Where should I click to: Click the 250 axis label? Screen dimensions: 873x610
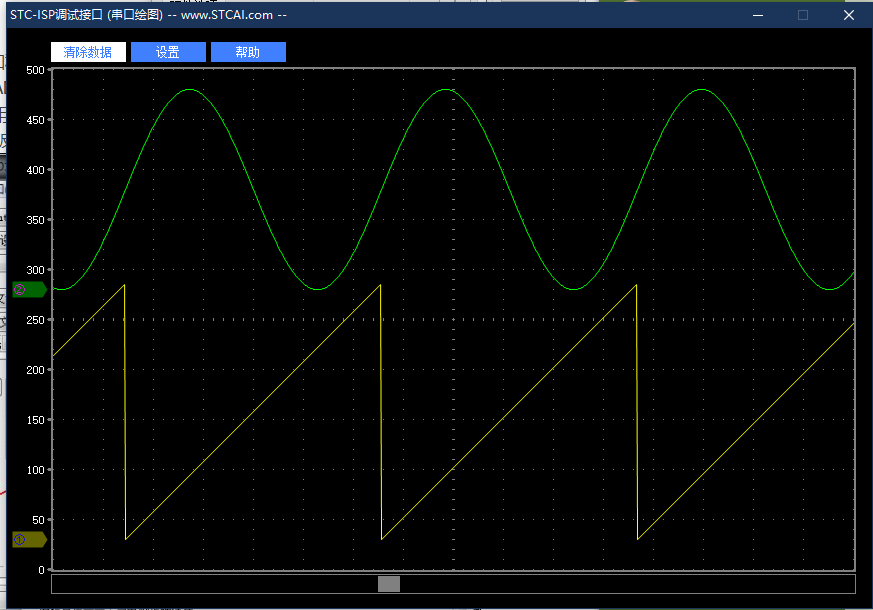point(35,320)
